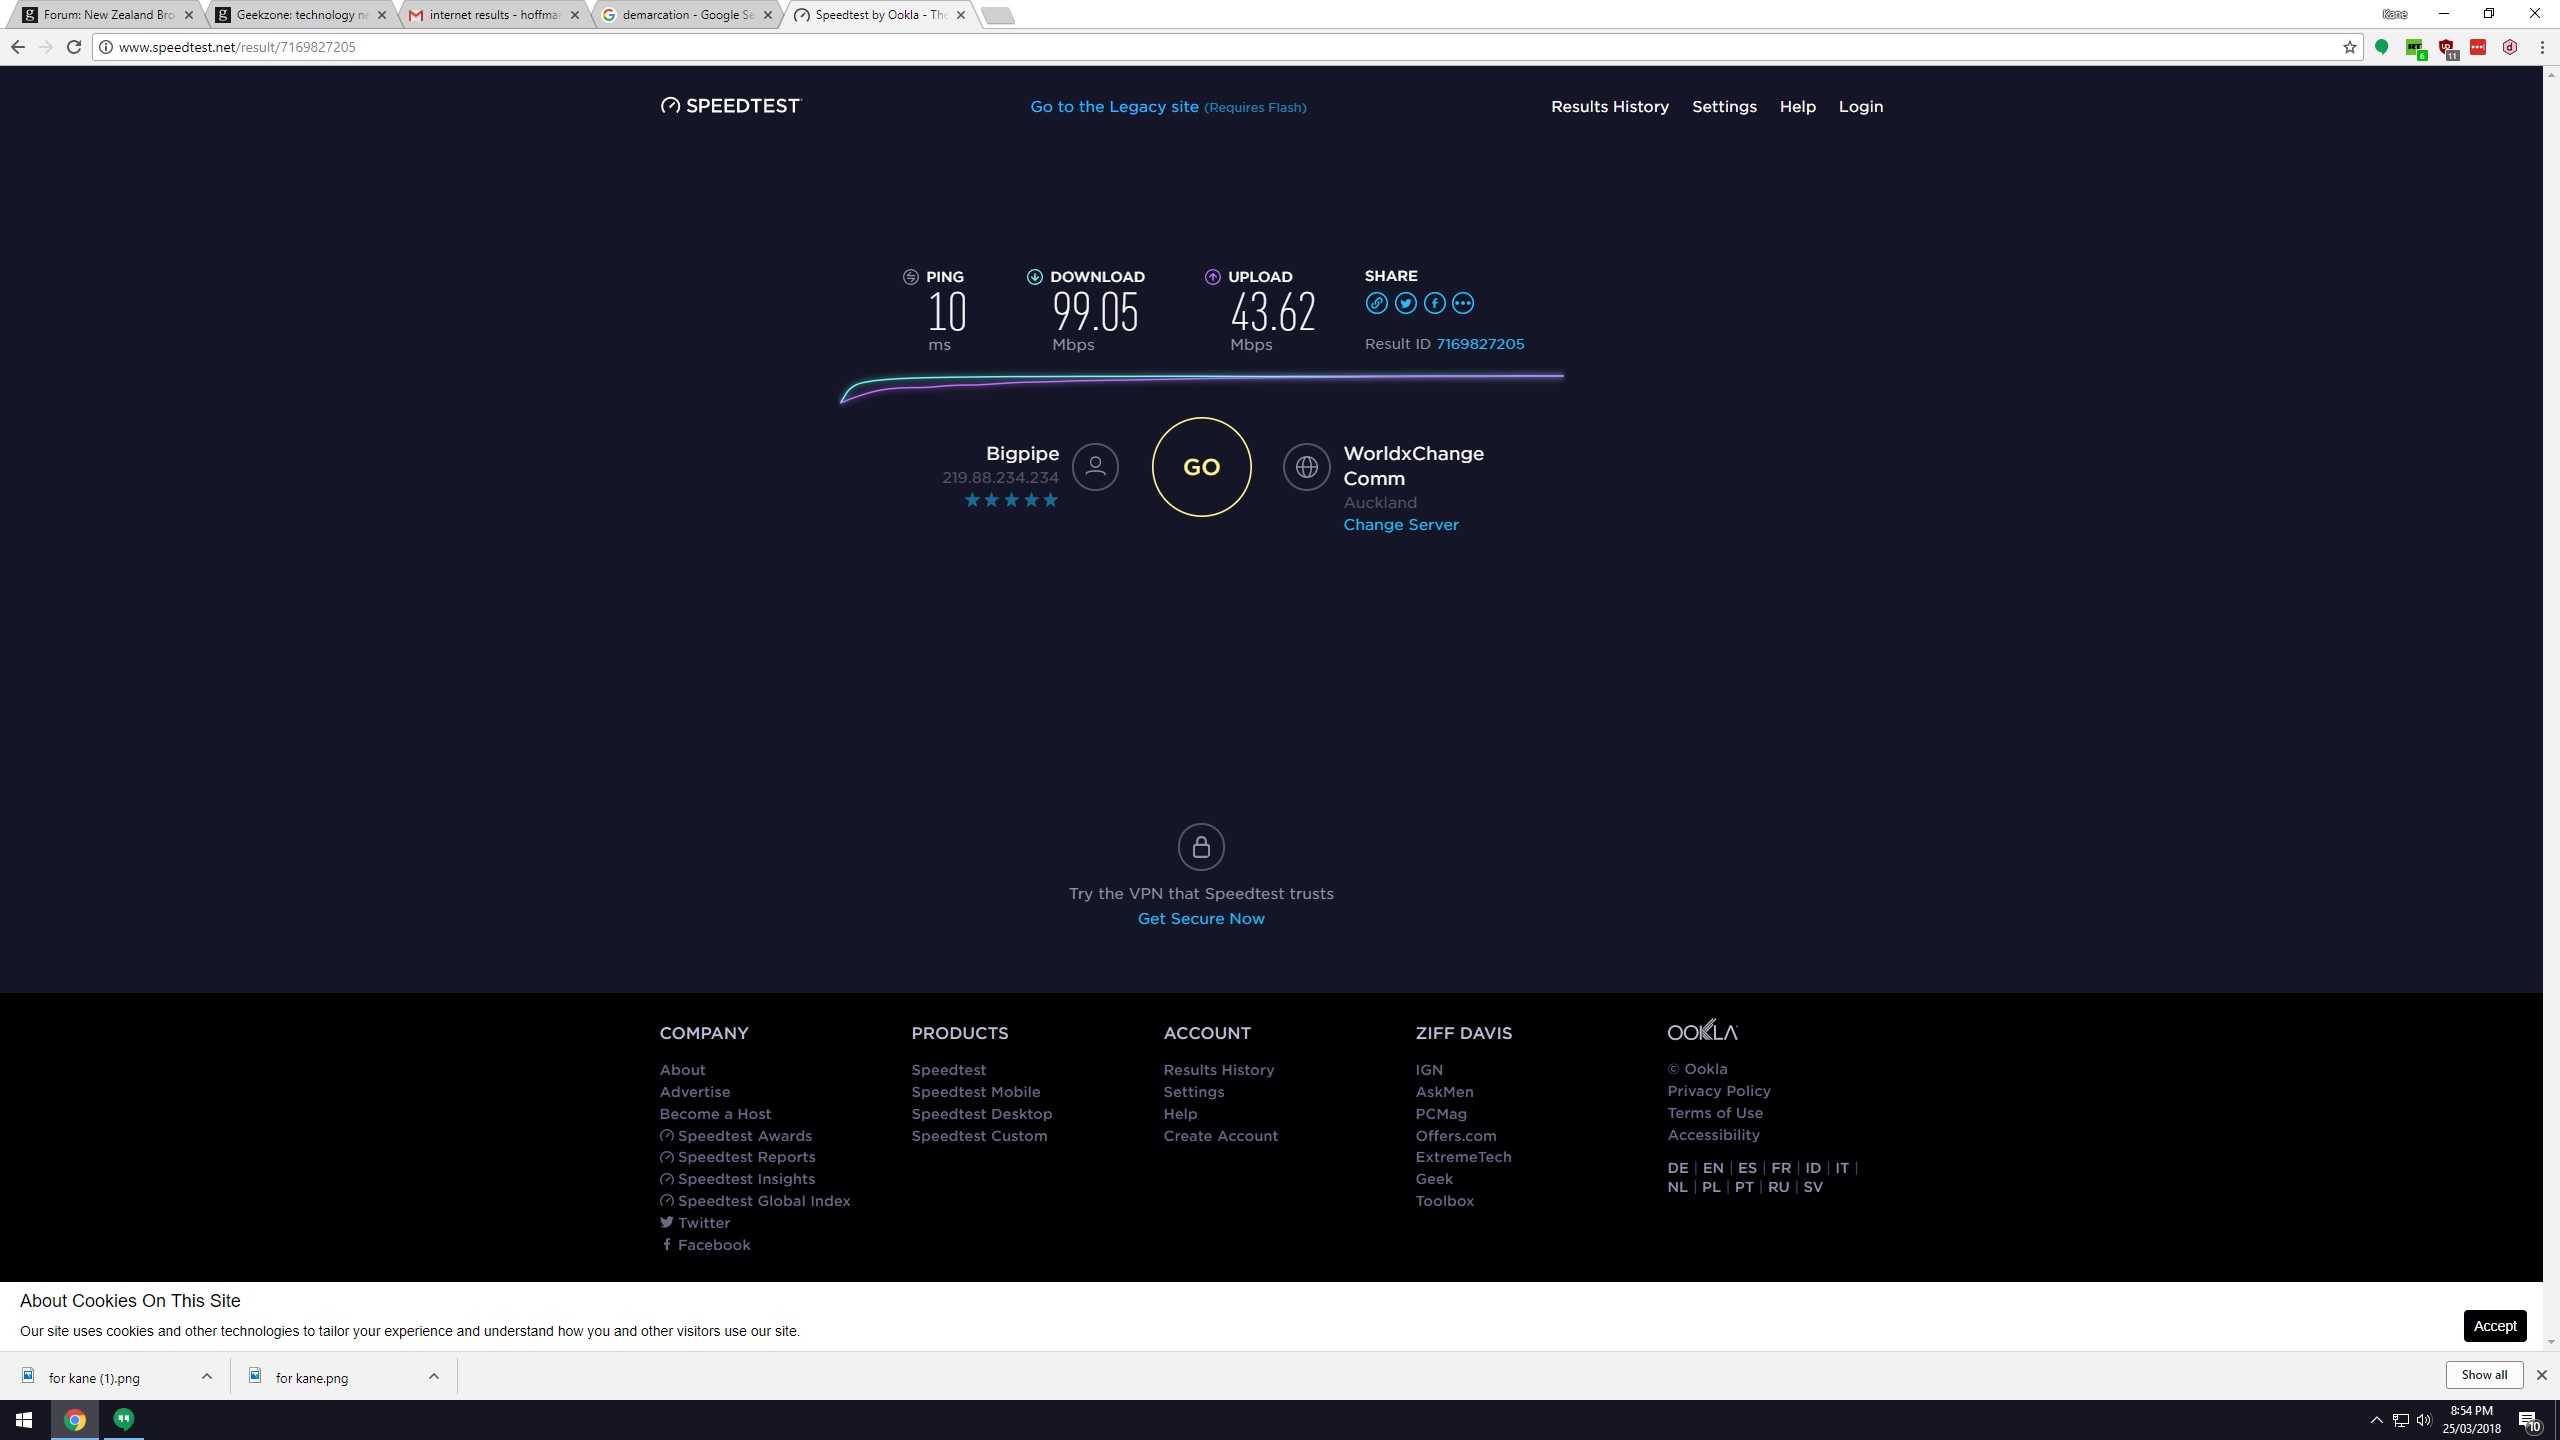The width and height of the screenshot is (2560, 1440).
Task: Open the About link in the footer
Action: click(682, 1070)
